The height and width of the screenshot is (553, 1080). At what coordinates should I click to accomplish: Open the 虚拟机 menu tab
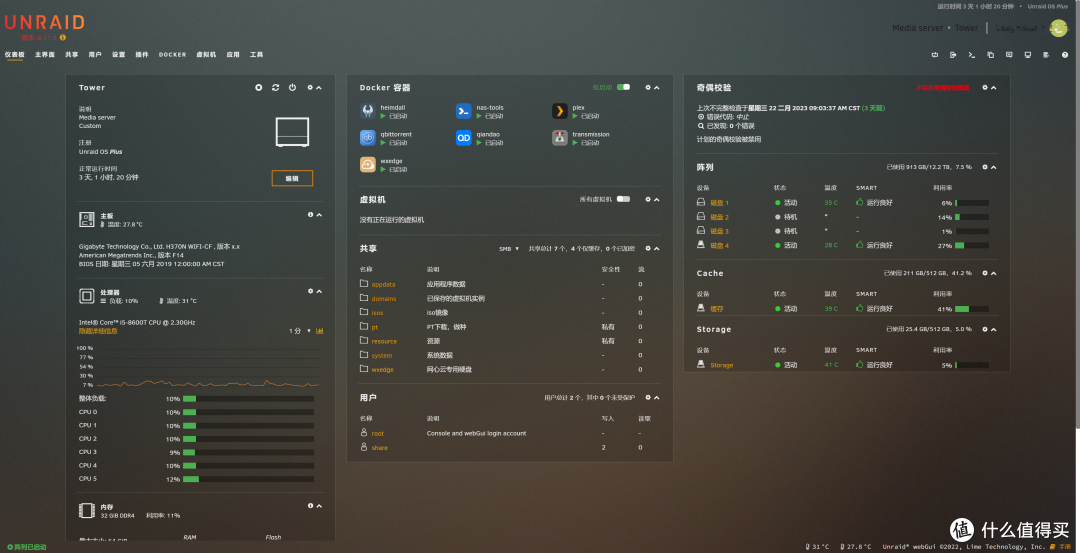[206, 54]
